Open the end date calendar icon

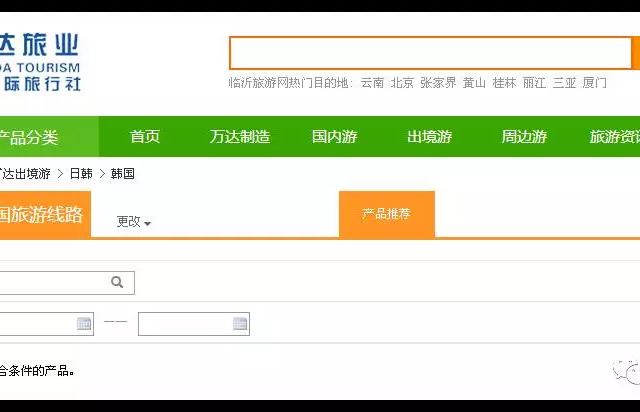tap(240, 324)
